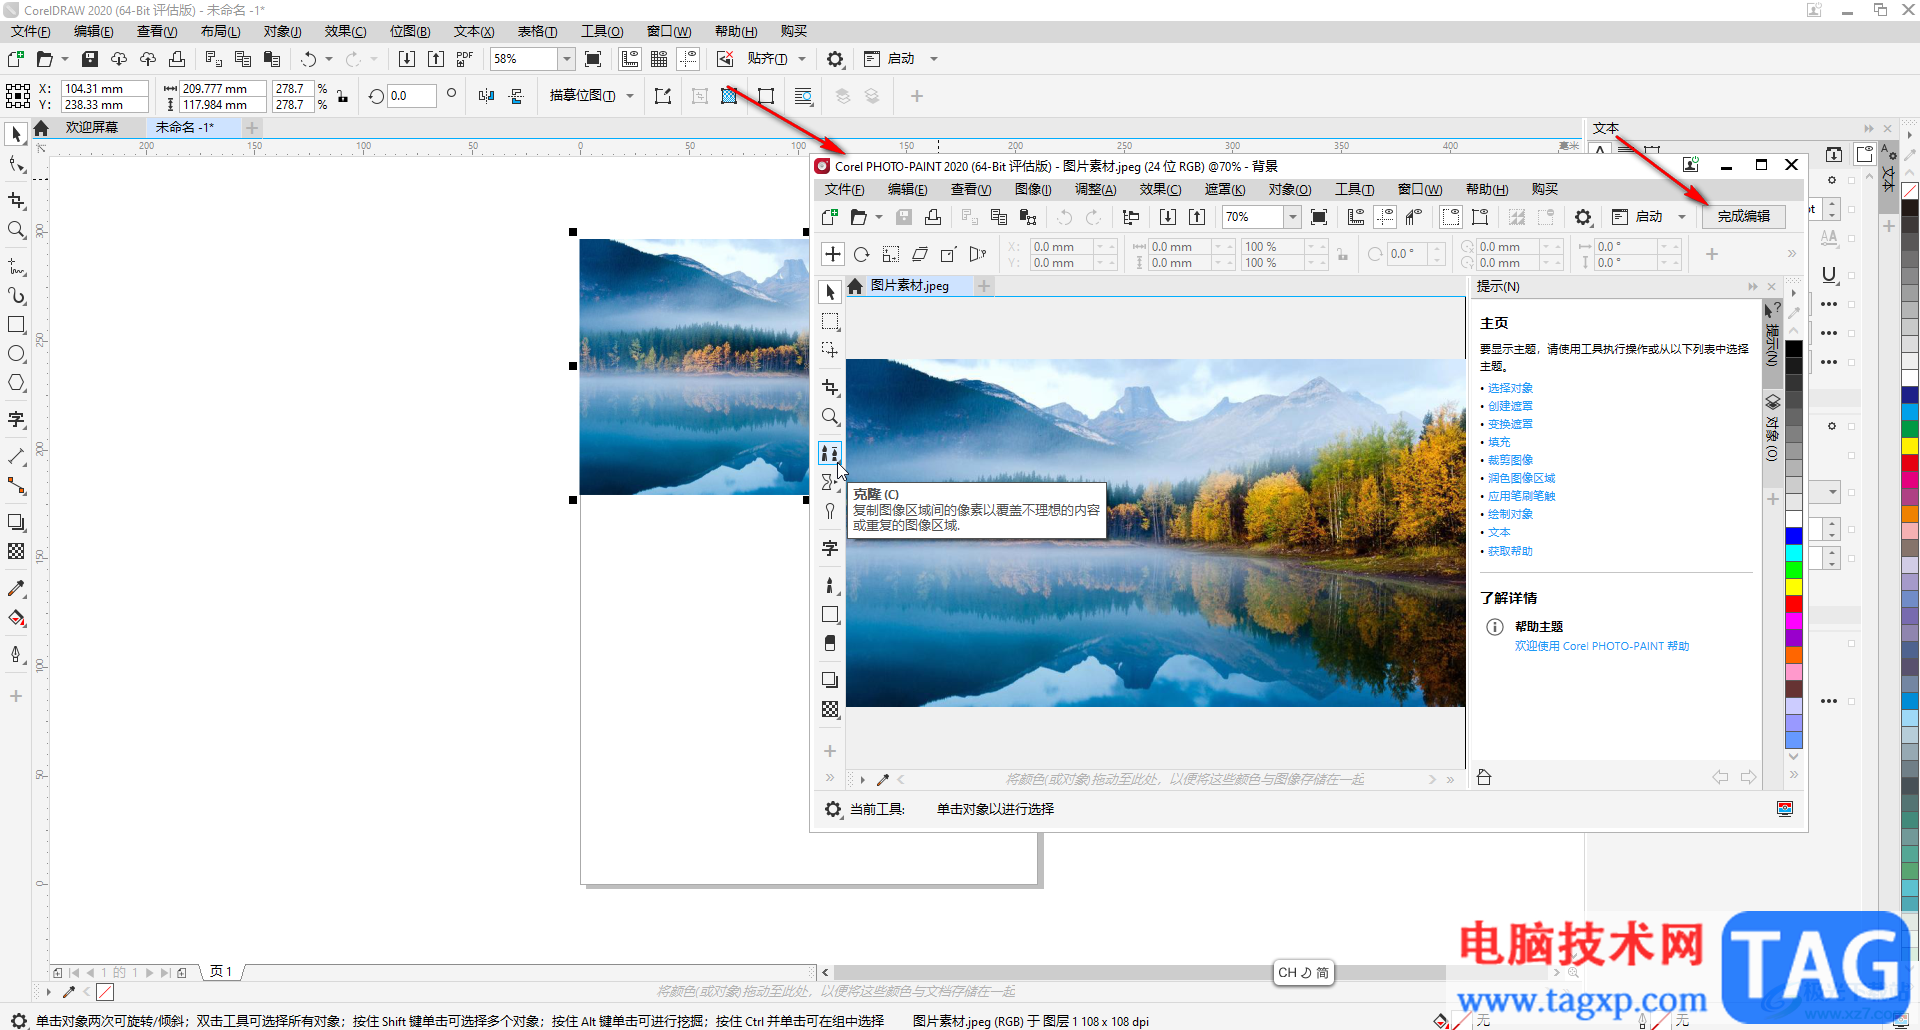Expand the Open file dropdown arrow in CorelDRAW
1920x1030 pixels.
point(65,59)
